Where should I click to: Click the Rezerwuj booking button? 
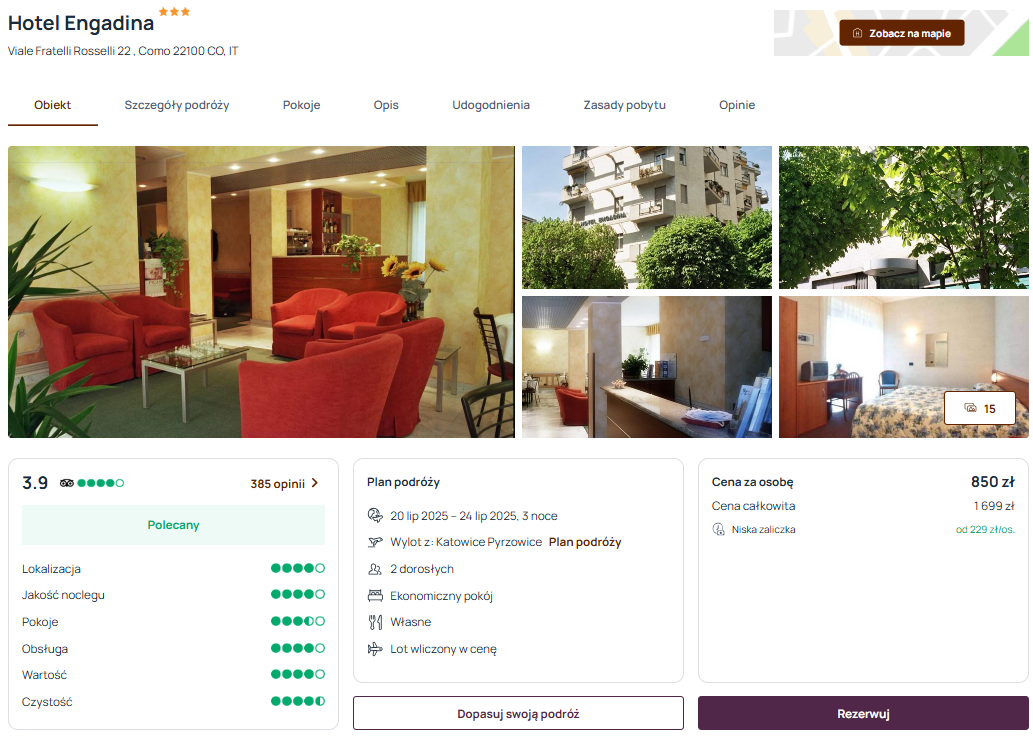863,713
